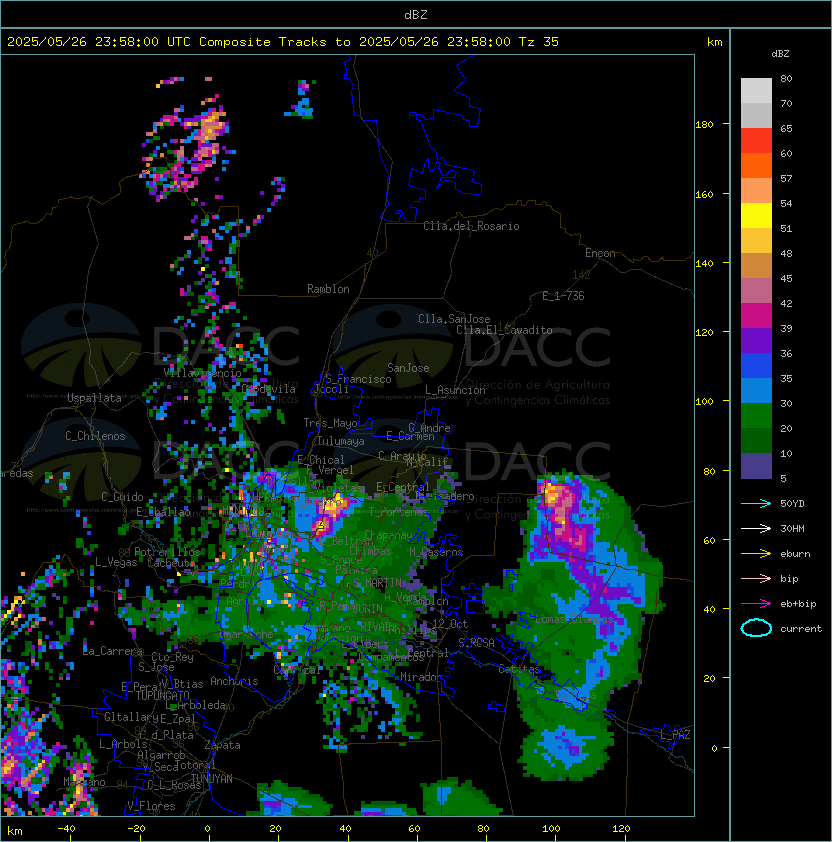Click the 'V_Flores' map label

[x=151, y=806]
